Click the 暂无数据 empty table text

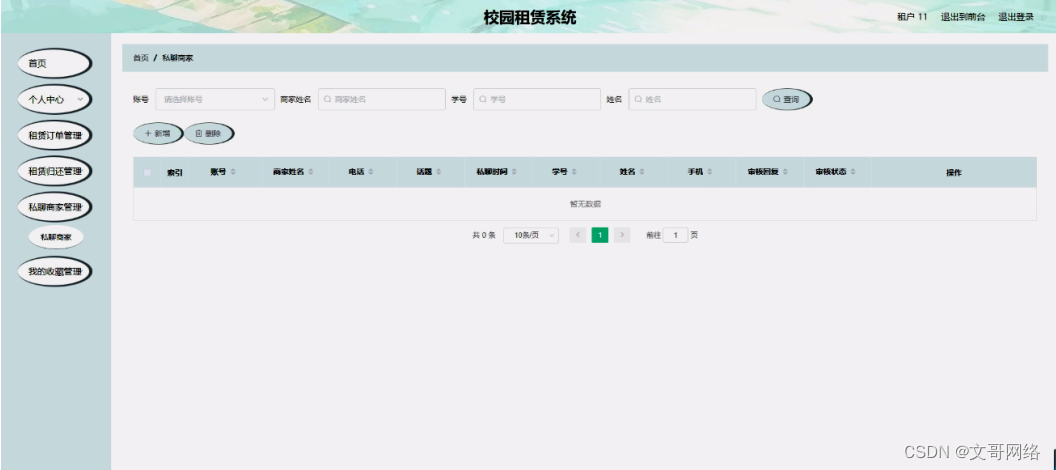click(x=585, y=203)
